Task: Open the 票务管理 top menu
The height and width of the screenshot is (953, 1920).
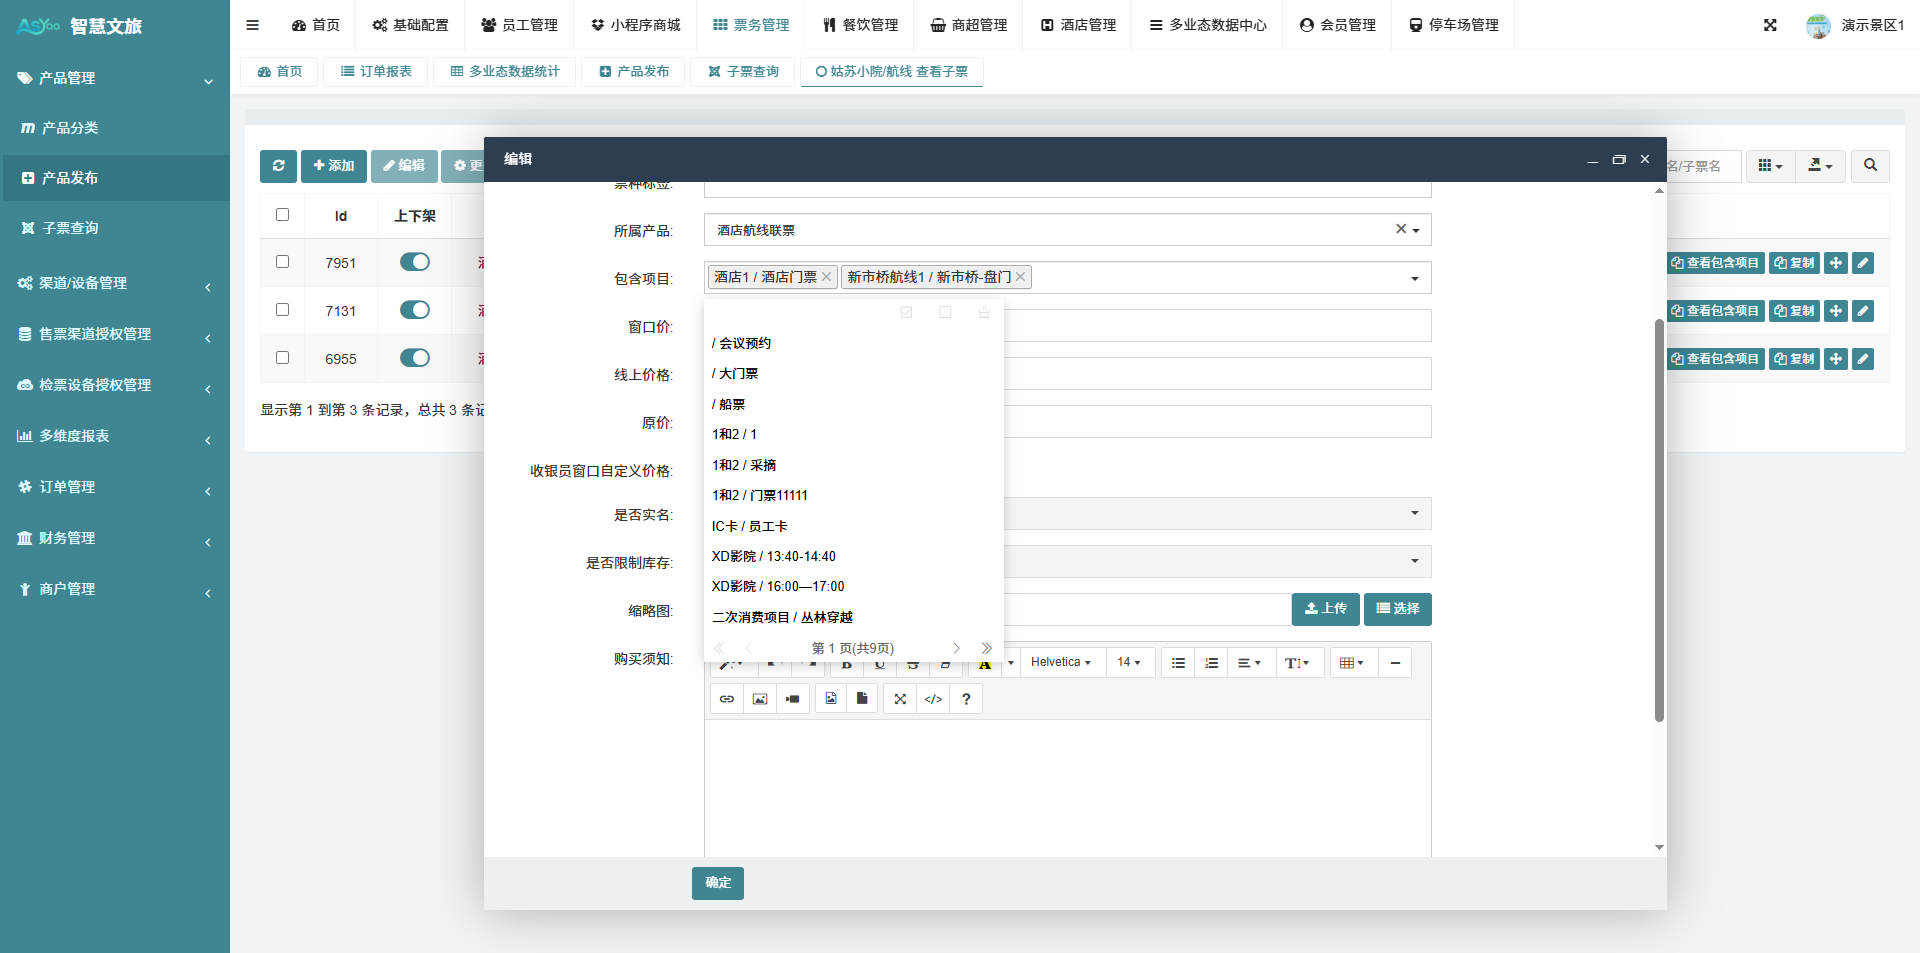Action: point(751,25)
